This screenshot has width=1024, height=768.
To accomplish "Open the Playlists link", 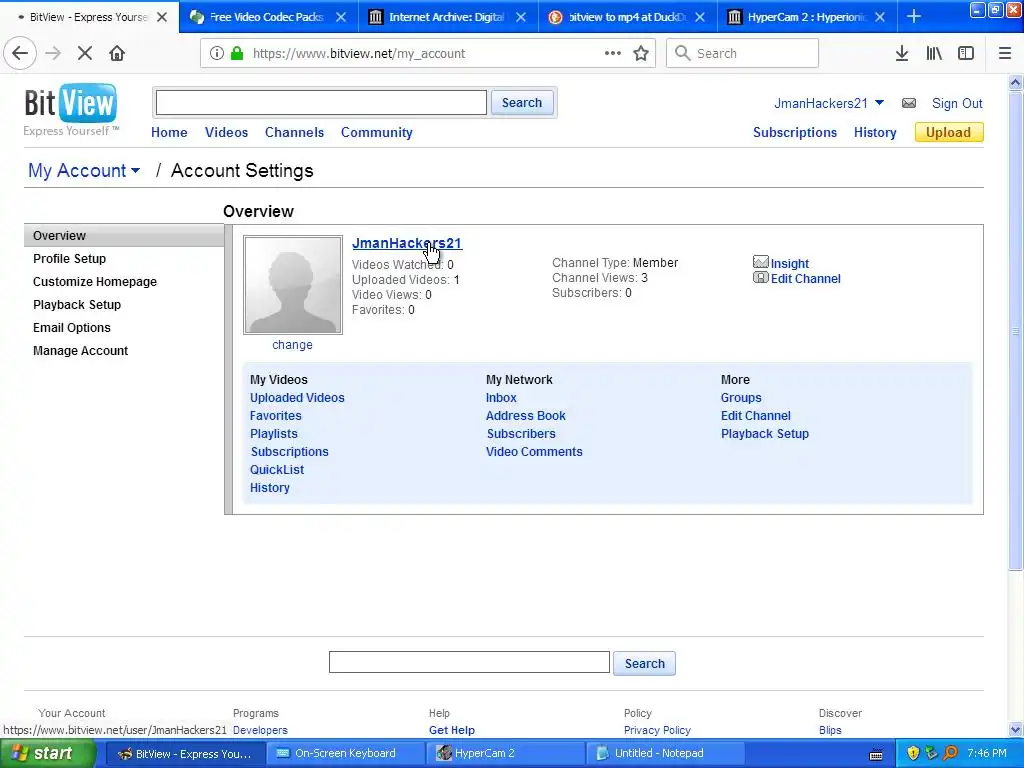I will [x=274, y=434].
